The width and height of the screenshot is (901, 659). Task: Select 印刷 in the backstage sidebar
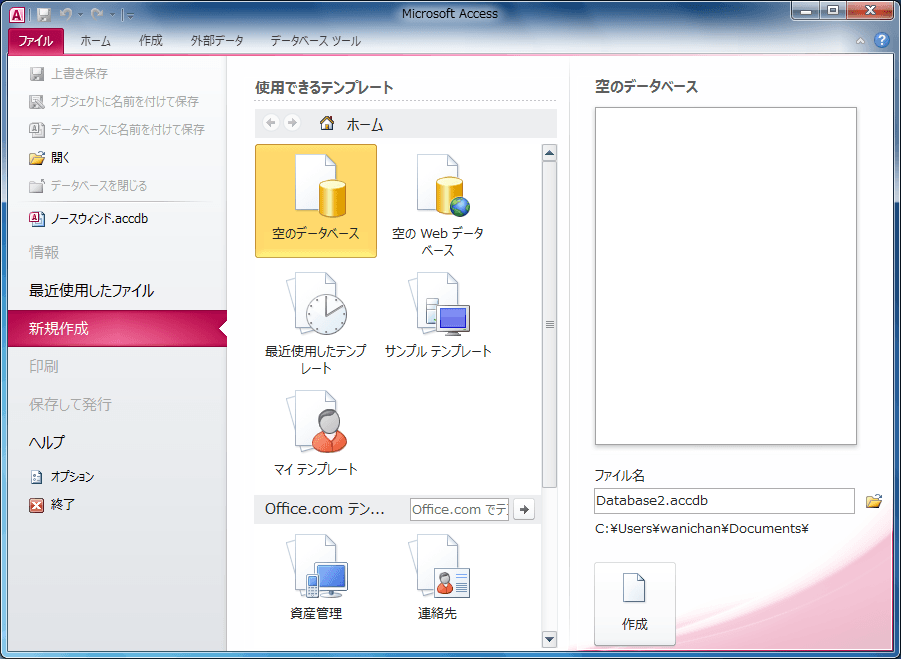(x=44, y=367)
